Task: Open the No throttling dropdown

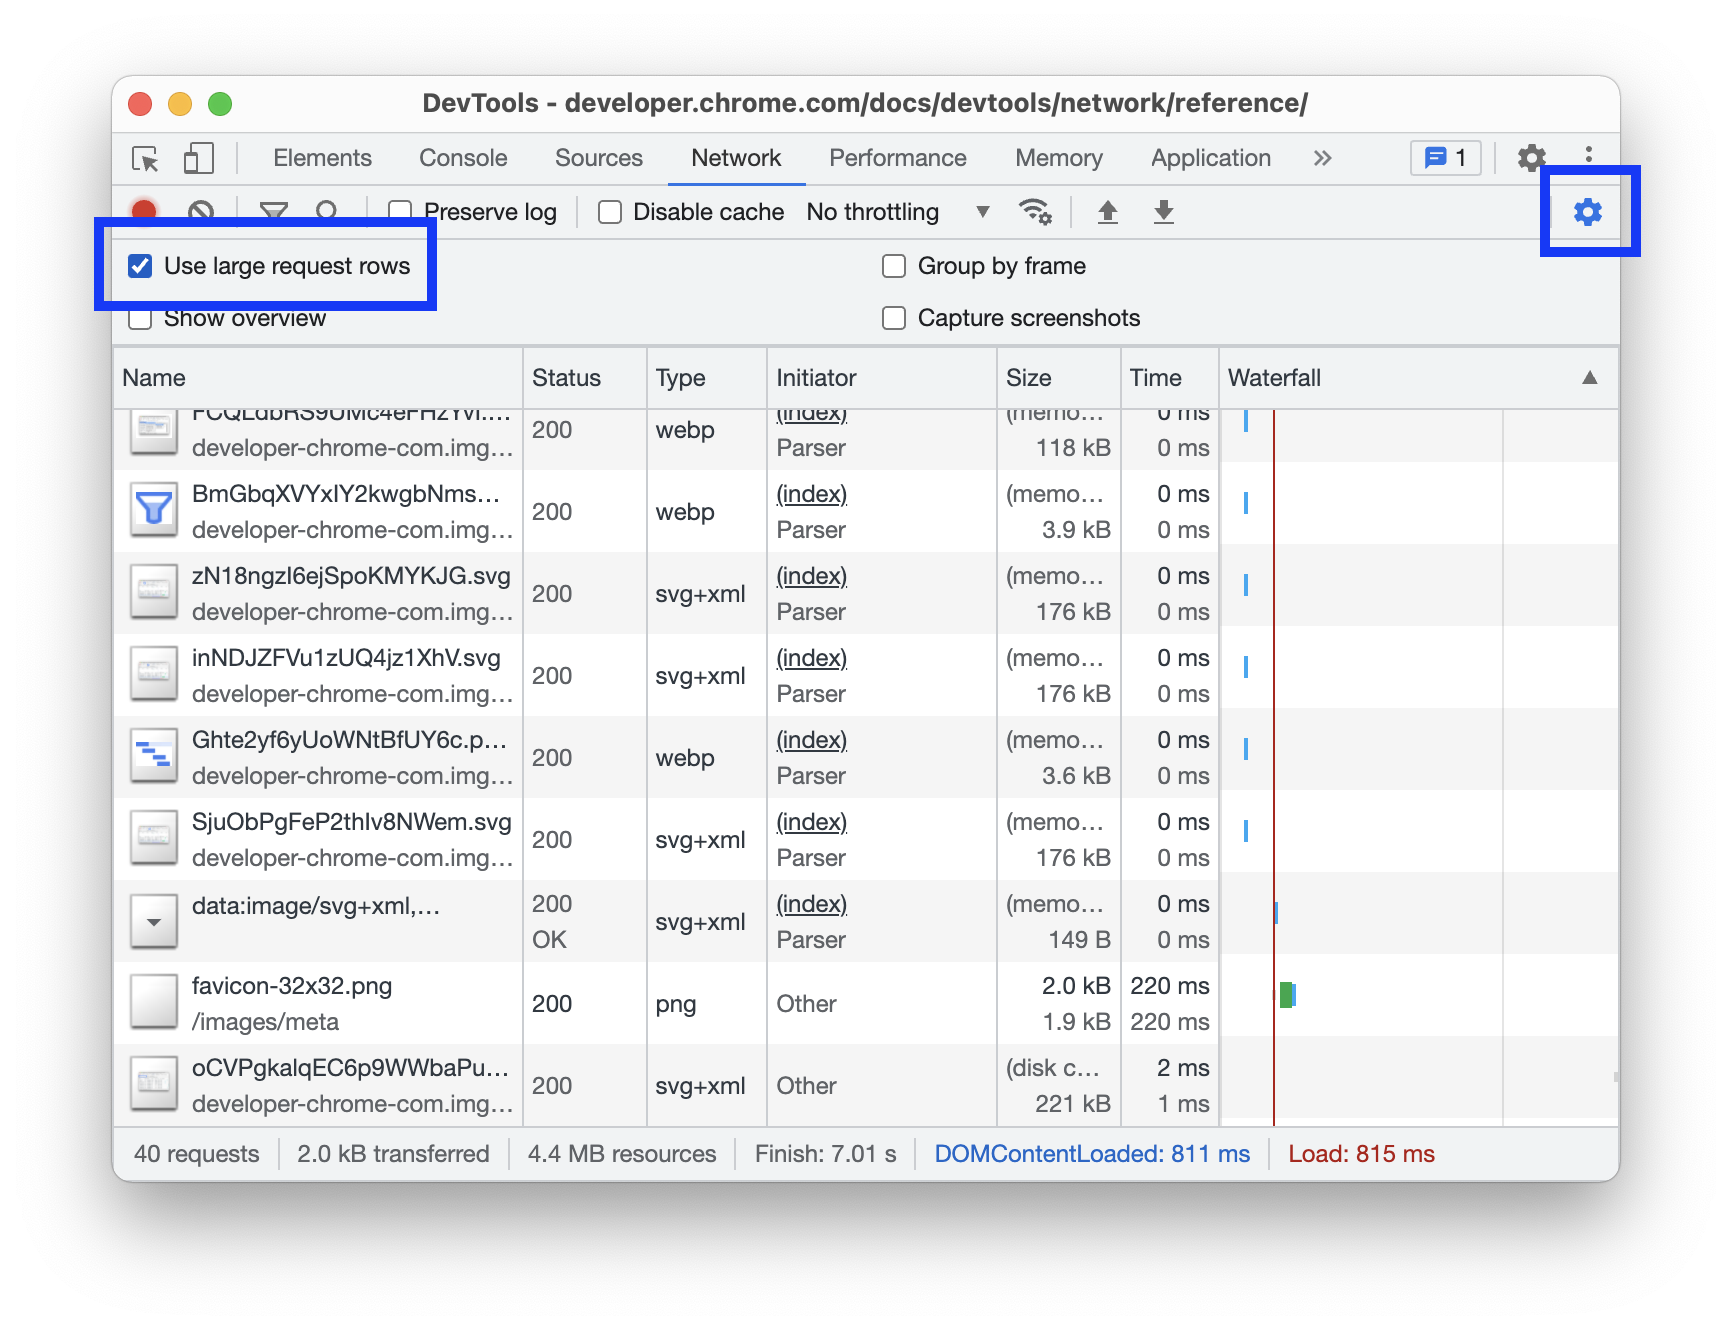Action: [x=896, y=212]
